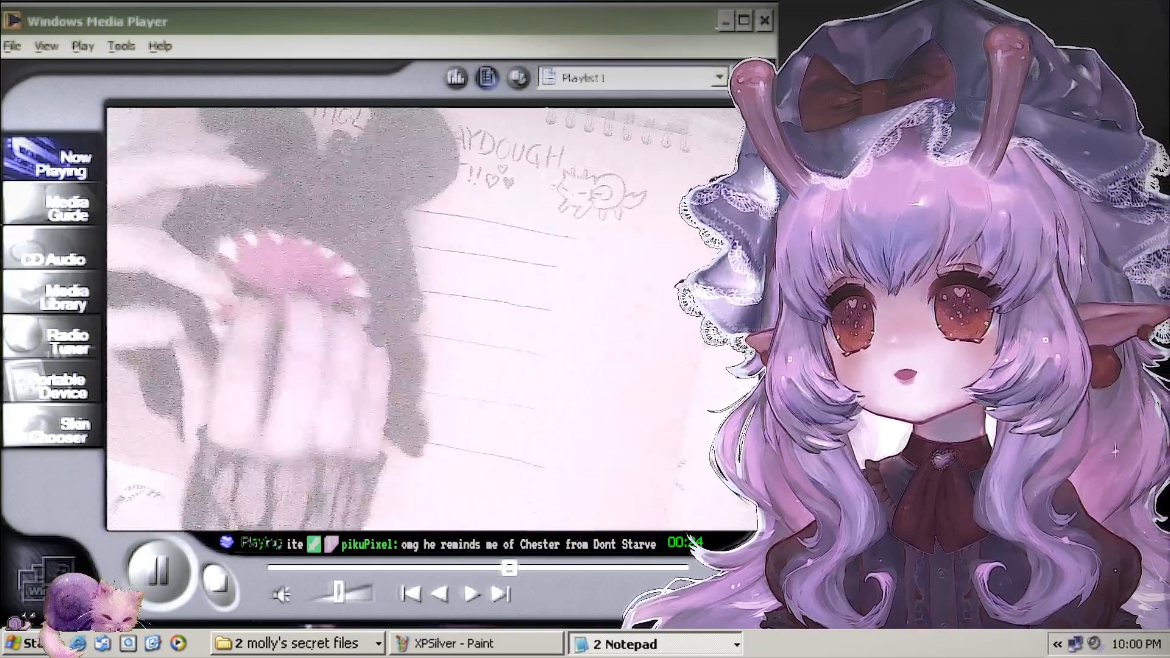The image size is (1170, 658).
Task: Open molly's secret files taskbar group
Action: pyautogui.click(x=298, y=643)
